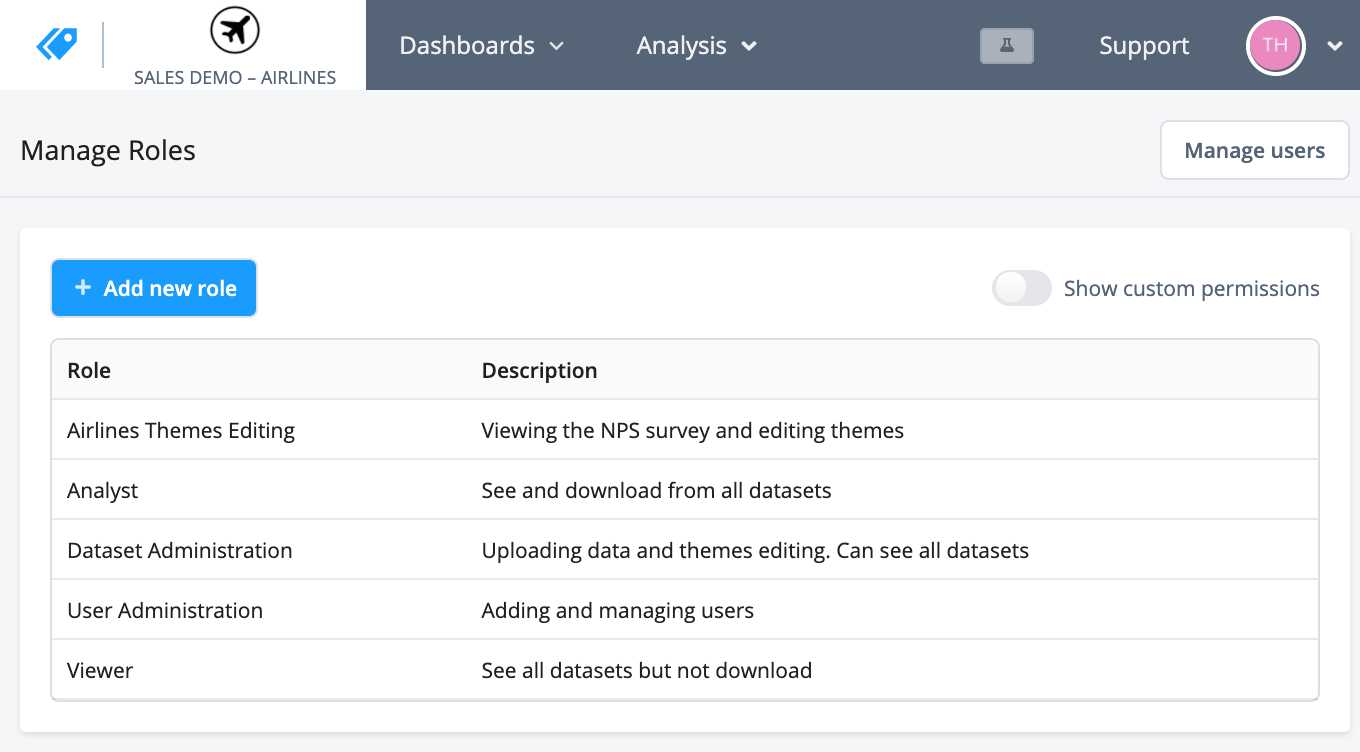
Task: Click the Manage users button
Action: point(1254,151)
